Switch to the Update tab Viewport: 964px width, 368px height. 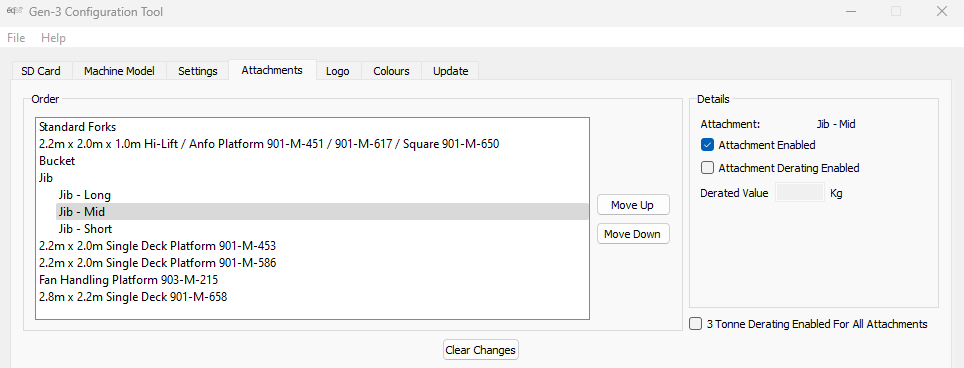pos(451,71)
